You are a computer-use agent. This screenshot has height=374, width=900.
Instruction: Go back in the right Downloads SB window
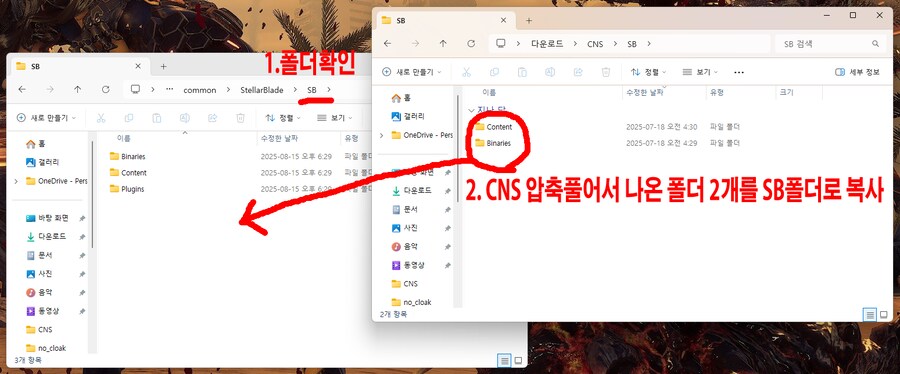tap(387, 44)
